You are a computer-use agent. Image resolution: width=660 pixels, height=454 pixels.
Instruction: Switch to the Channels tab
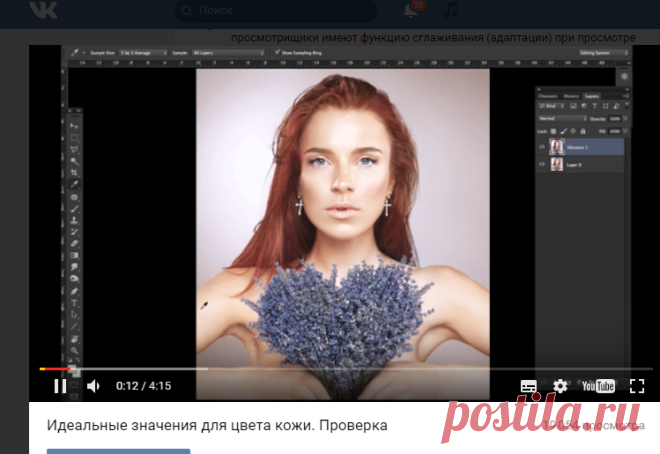pyautogui.click(x=548, y=96)
